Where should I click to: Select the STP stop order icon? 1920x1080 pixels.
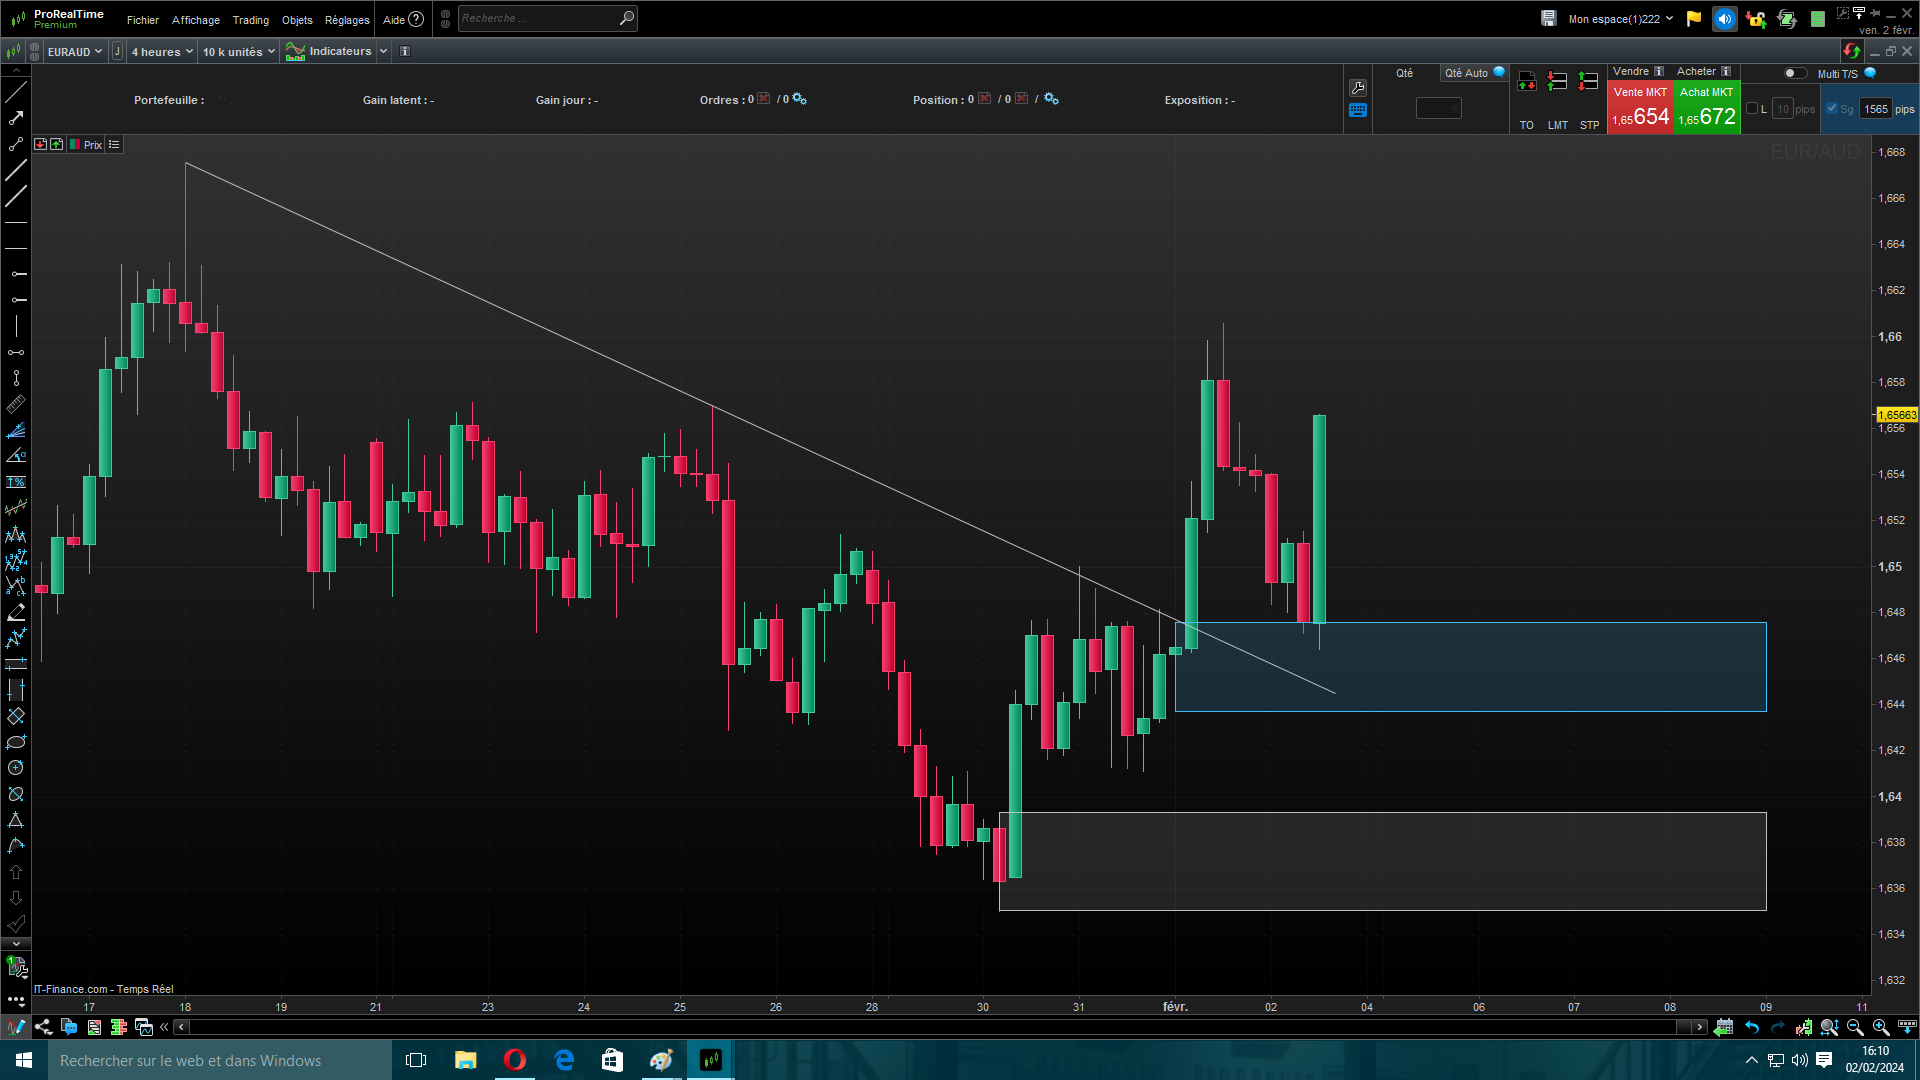tap(1588, 82)
